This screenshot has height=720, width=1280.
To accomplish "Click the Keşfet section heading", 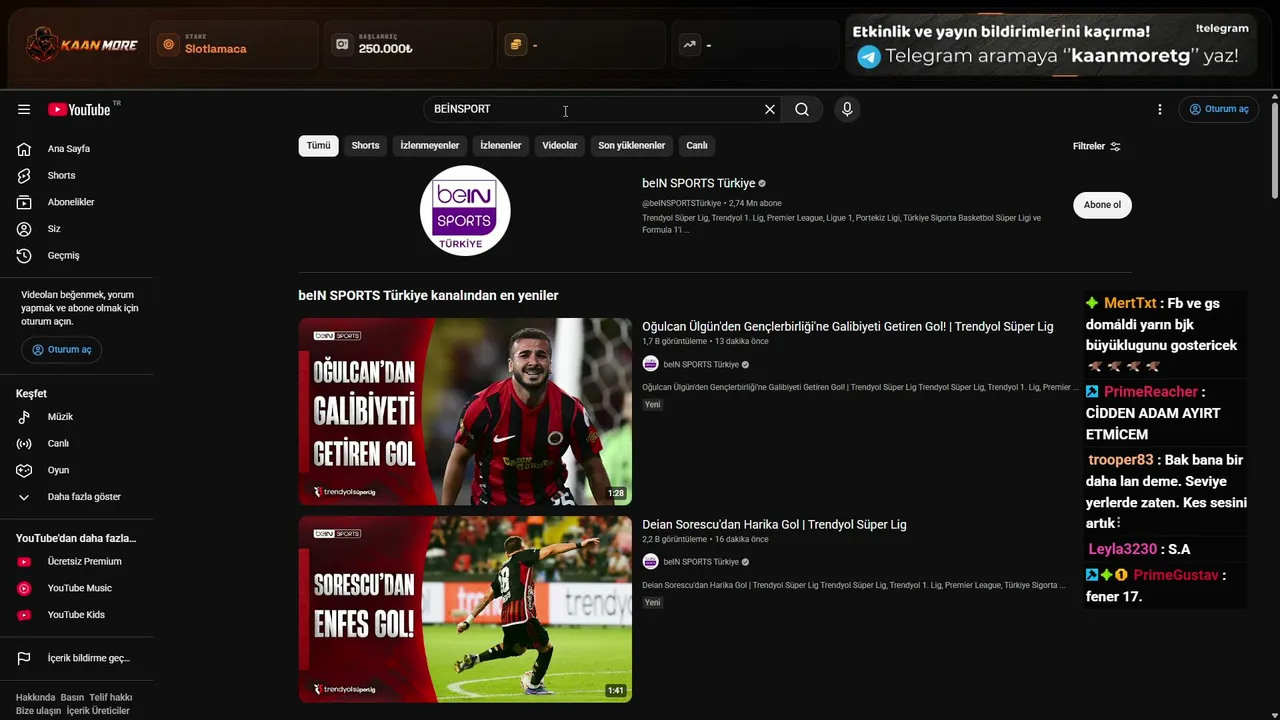I will point(31,394).
